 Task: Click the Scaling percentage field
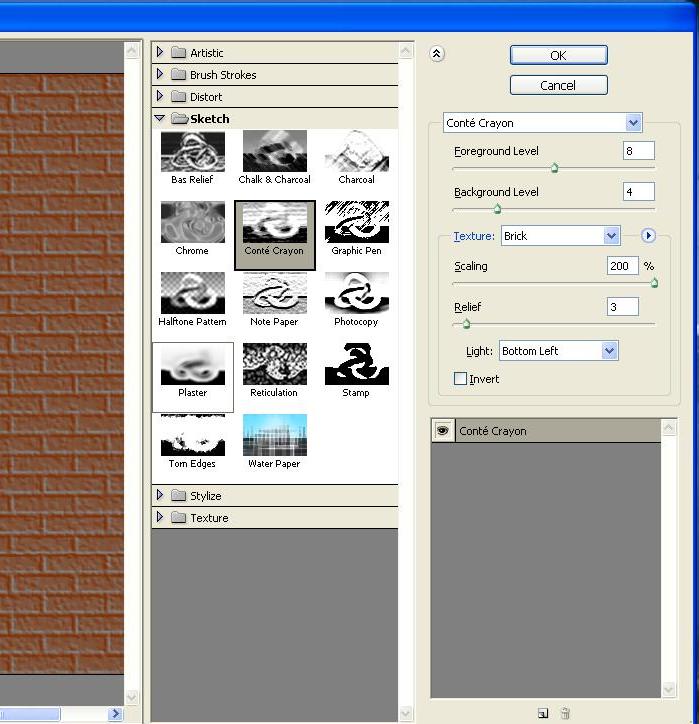(622, 266)
